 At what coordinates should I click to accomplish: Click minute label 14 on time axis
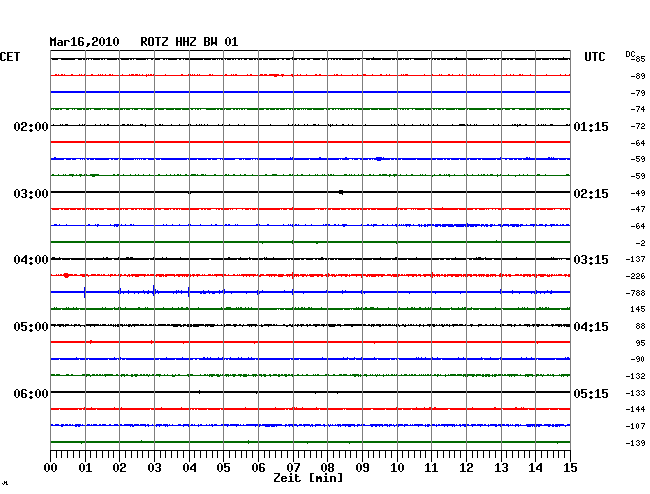click(x=535, y=468)
